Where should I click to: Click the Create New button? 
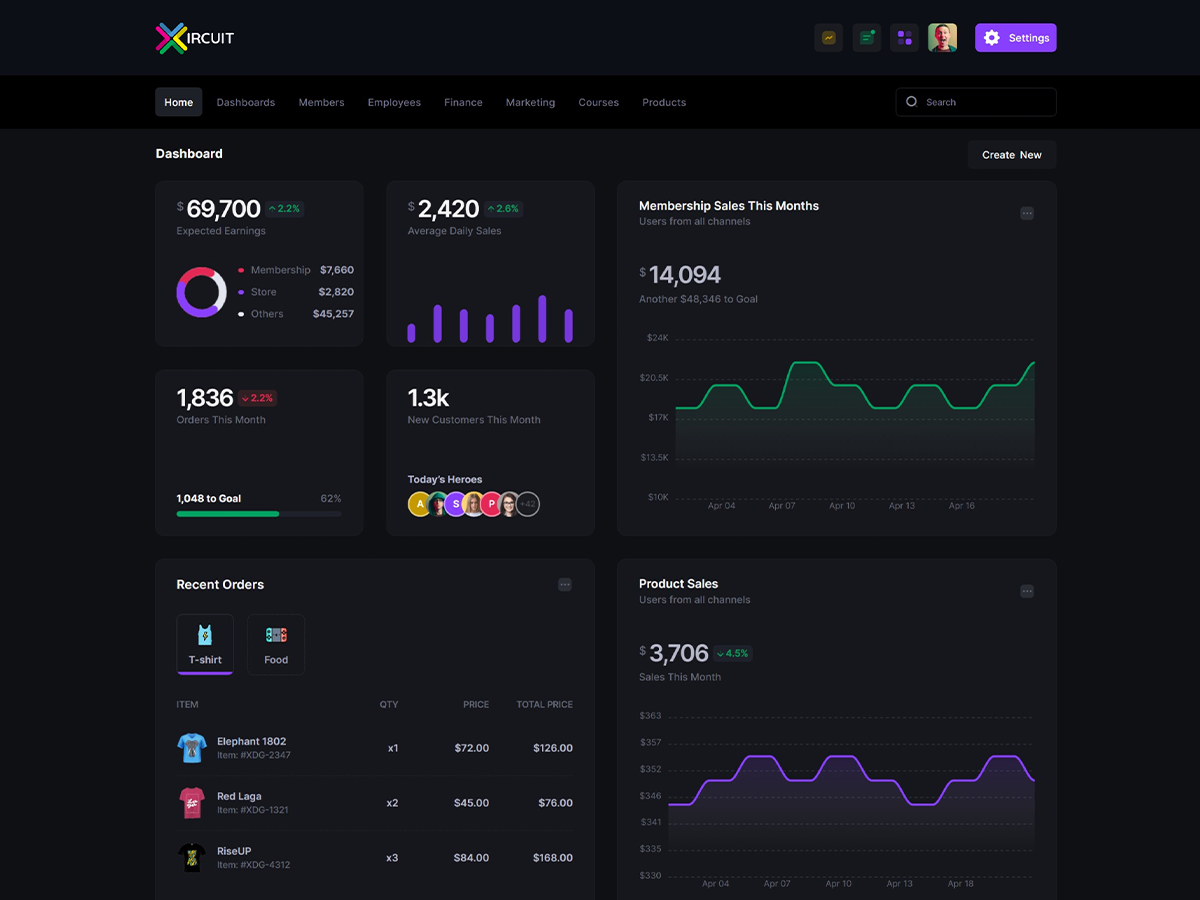pos(1011,154)
